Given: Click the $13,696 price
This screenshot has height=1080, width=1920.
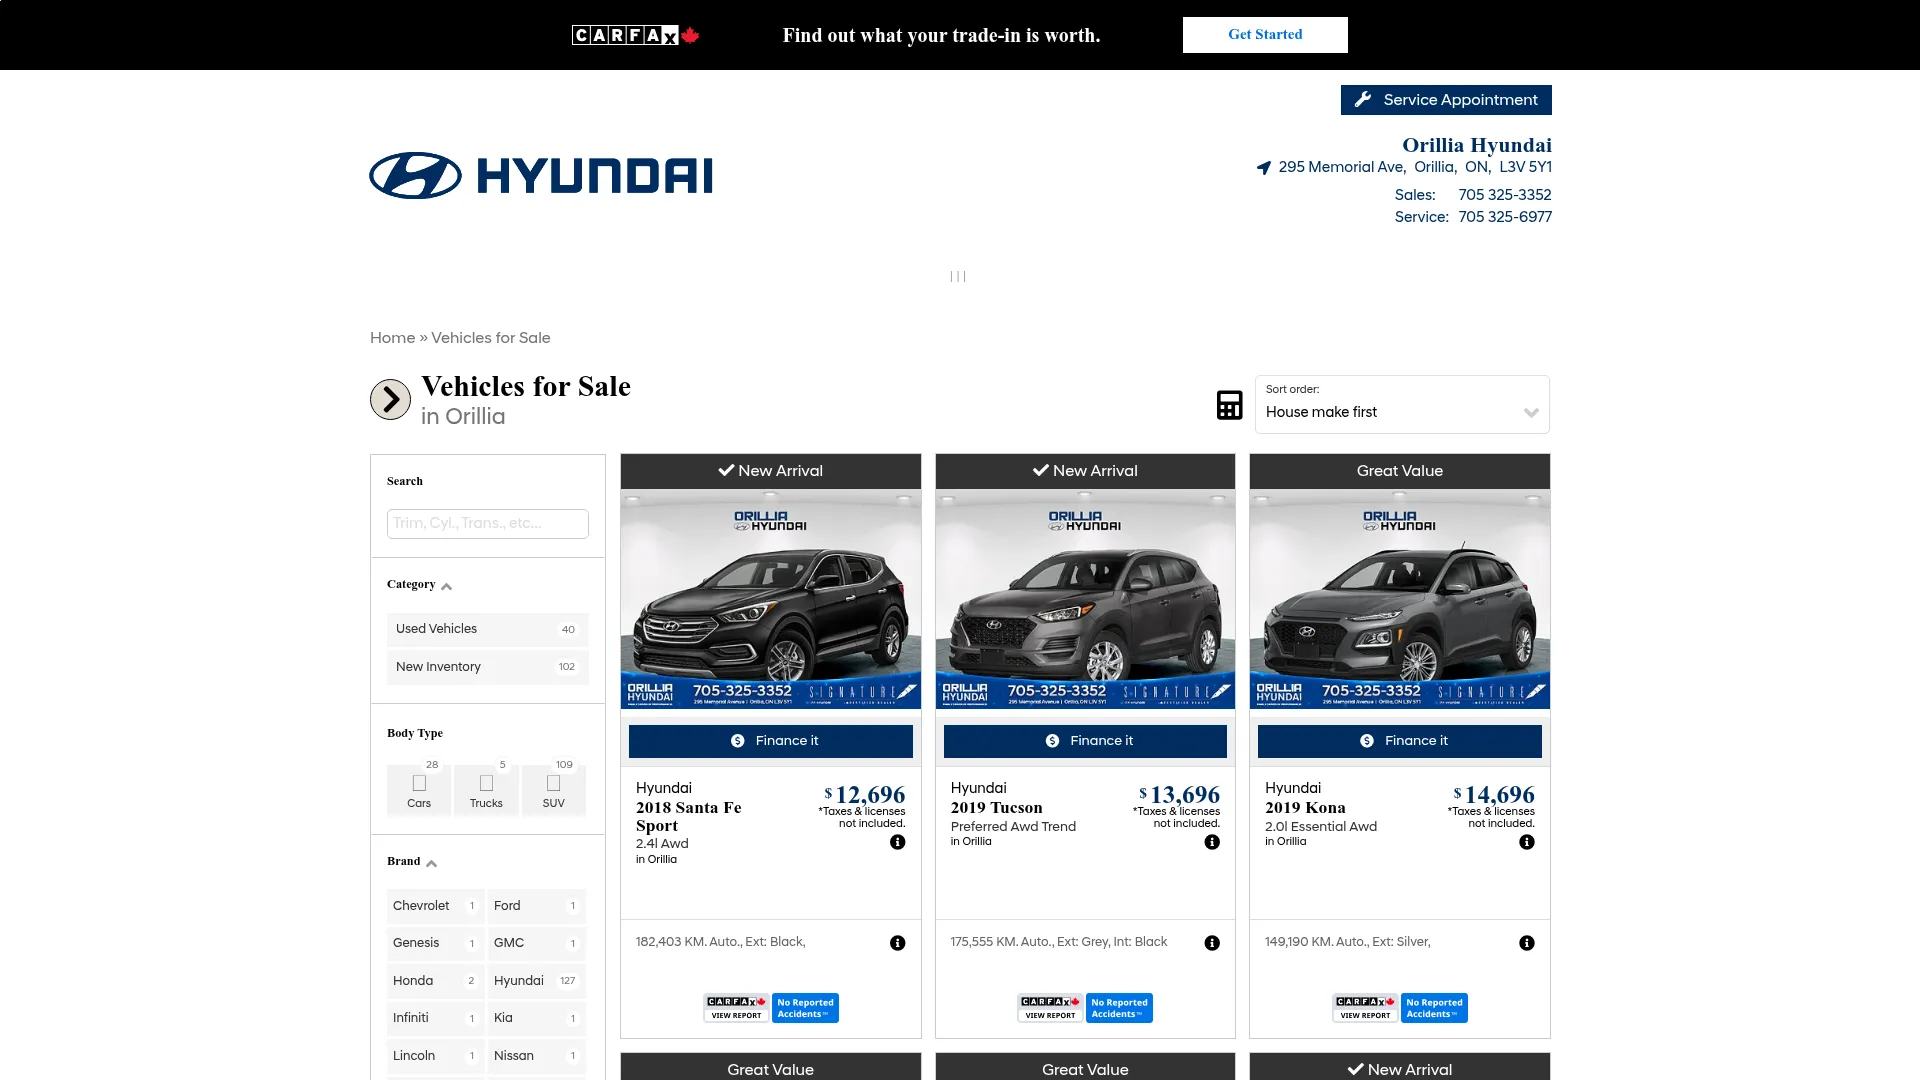Looking at the screenshot, I should point(1180,795).
